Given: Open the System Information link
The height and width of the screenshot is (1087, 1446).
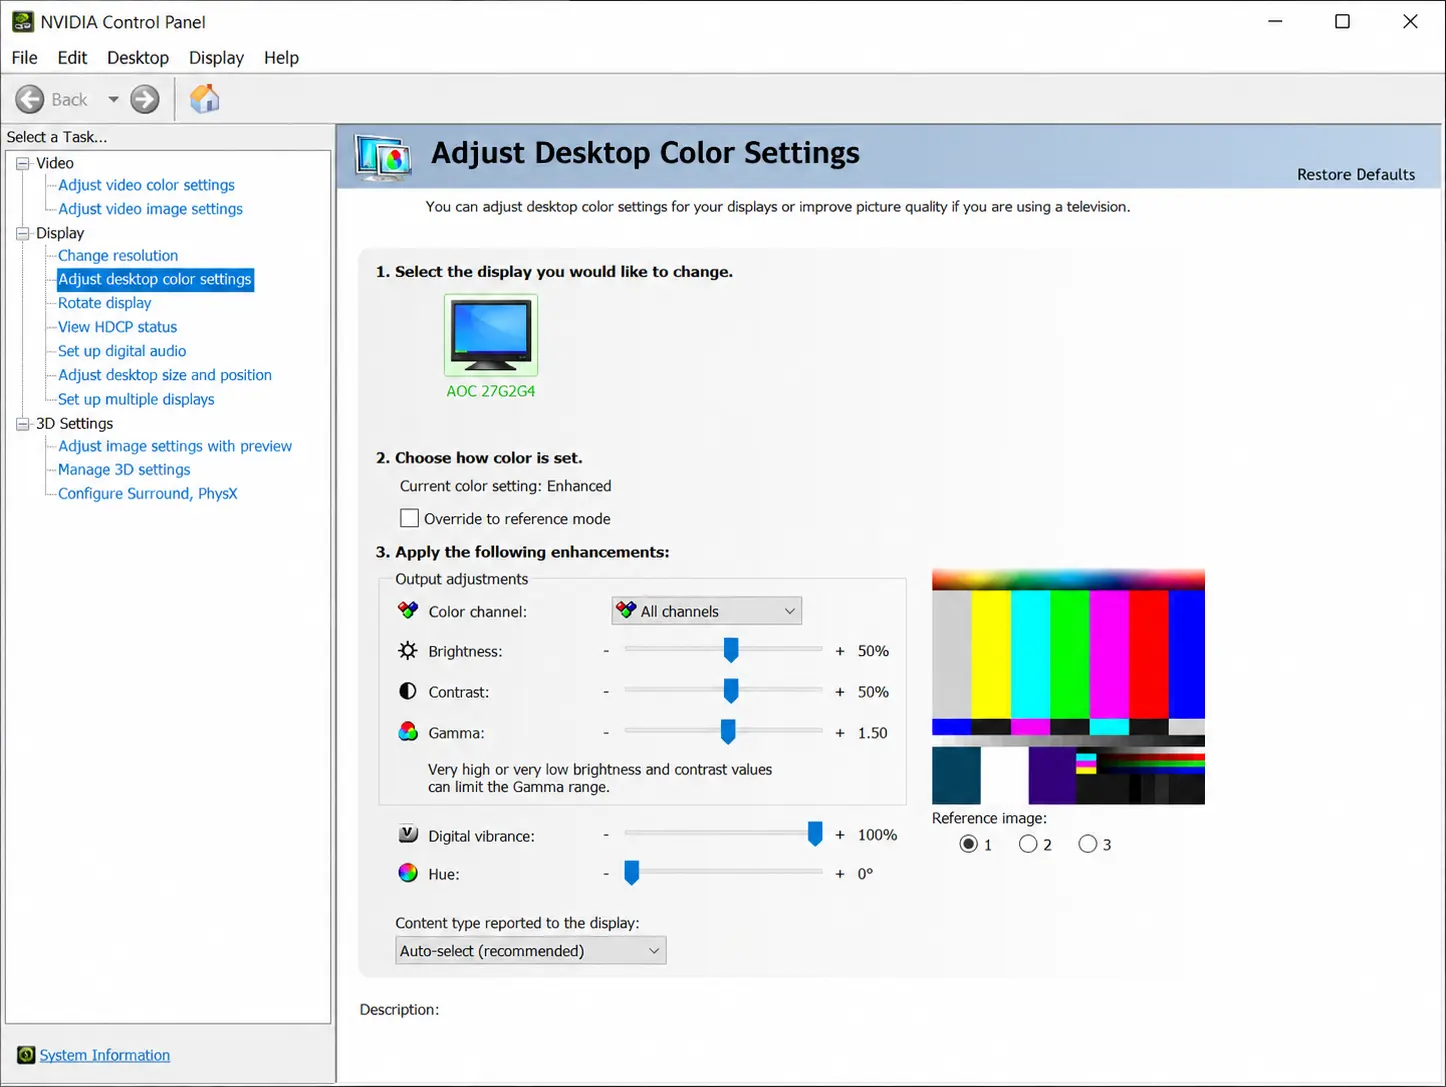Looking at the screenshot, I should coord(105,1055).
